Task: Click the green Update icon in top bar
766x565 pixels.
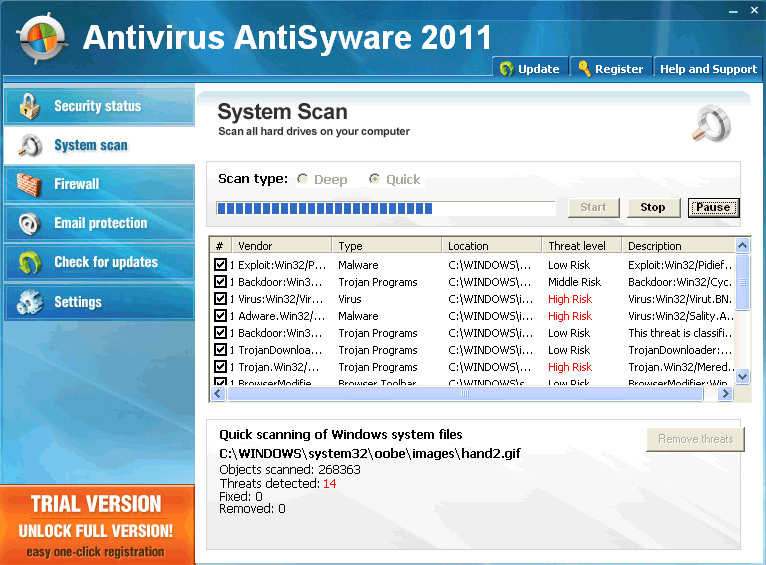Action: pyautogui.click(x=507, y=69)
